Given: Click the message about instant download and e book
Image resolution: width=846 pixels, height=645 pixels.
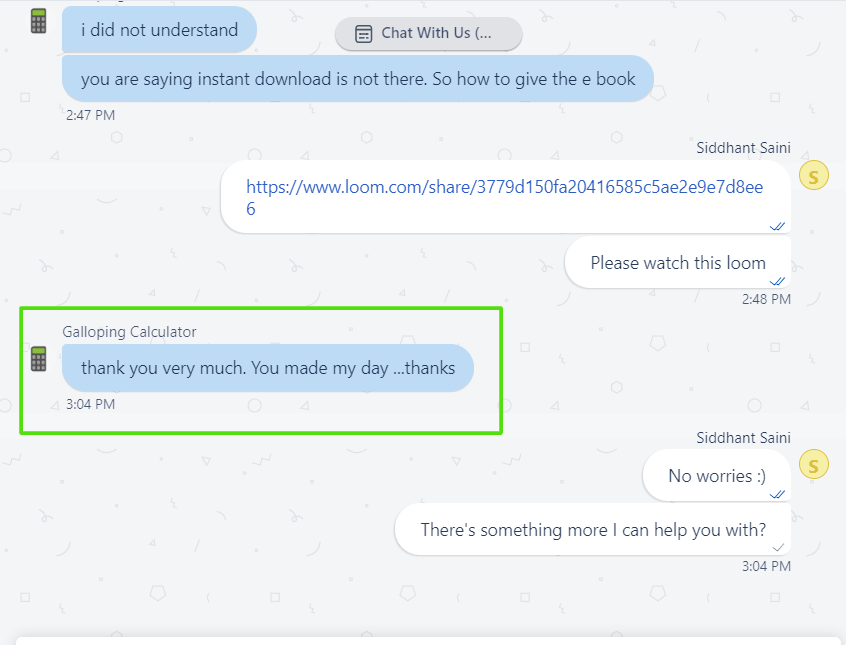Looking at the screenshot, I should tap(357, 79).
